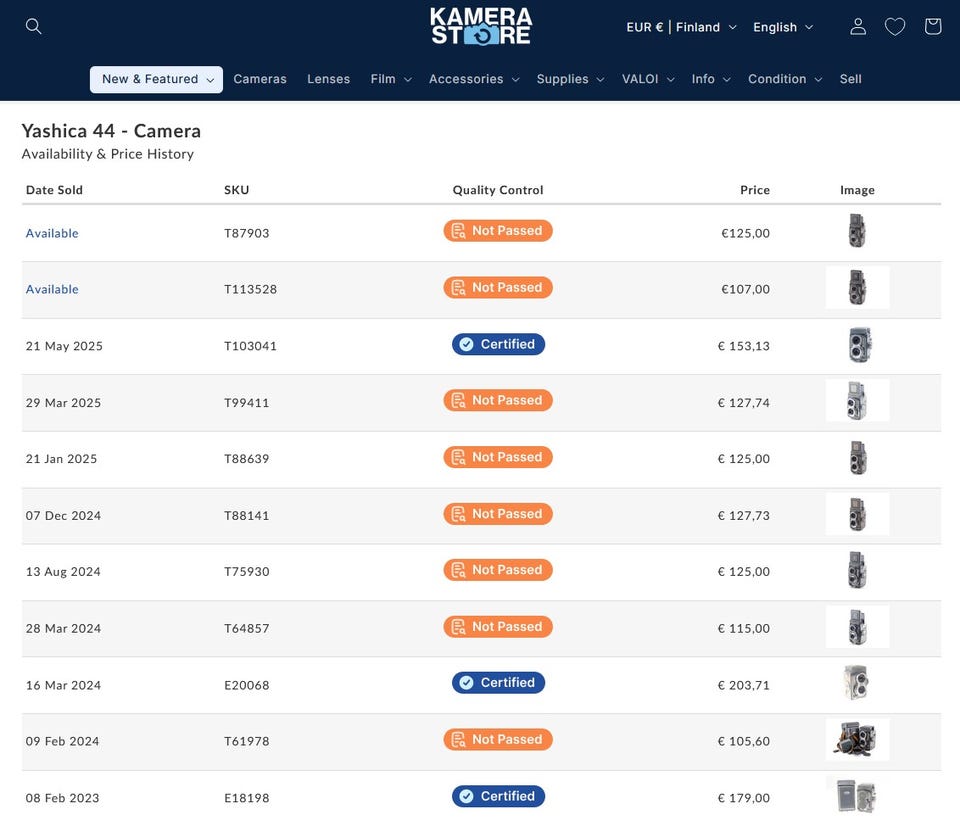
Task: Click the Price column header
Action: [755, 190]
